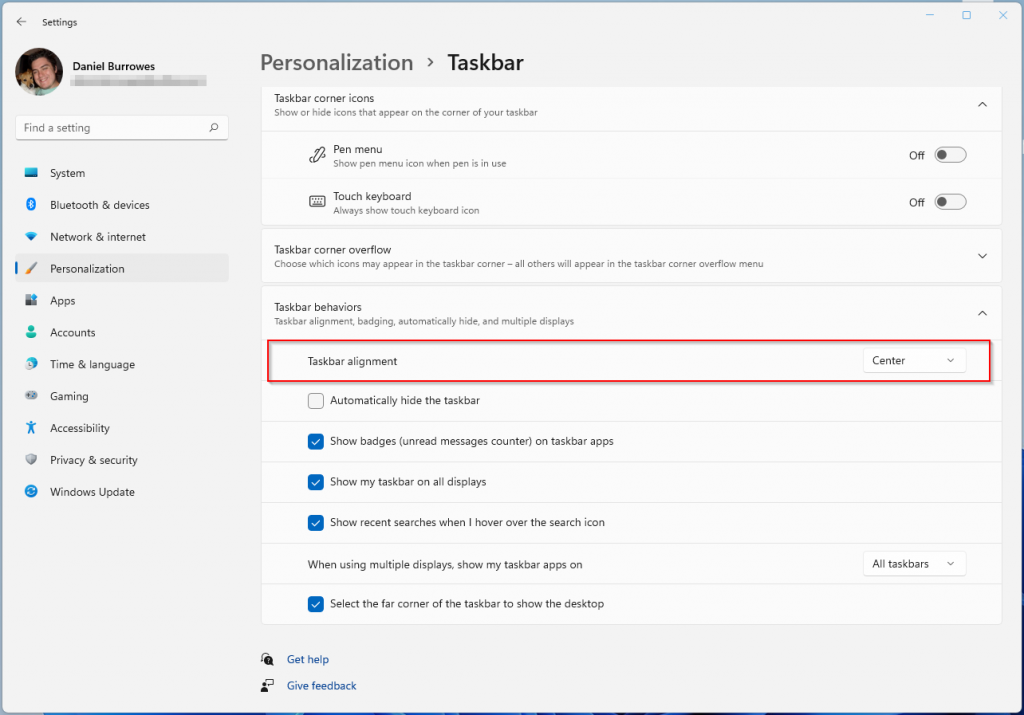Open the Taskbar alignment Center dropdown
Screen dimensions: 1024x715
[x=914, y=360]
